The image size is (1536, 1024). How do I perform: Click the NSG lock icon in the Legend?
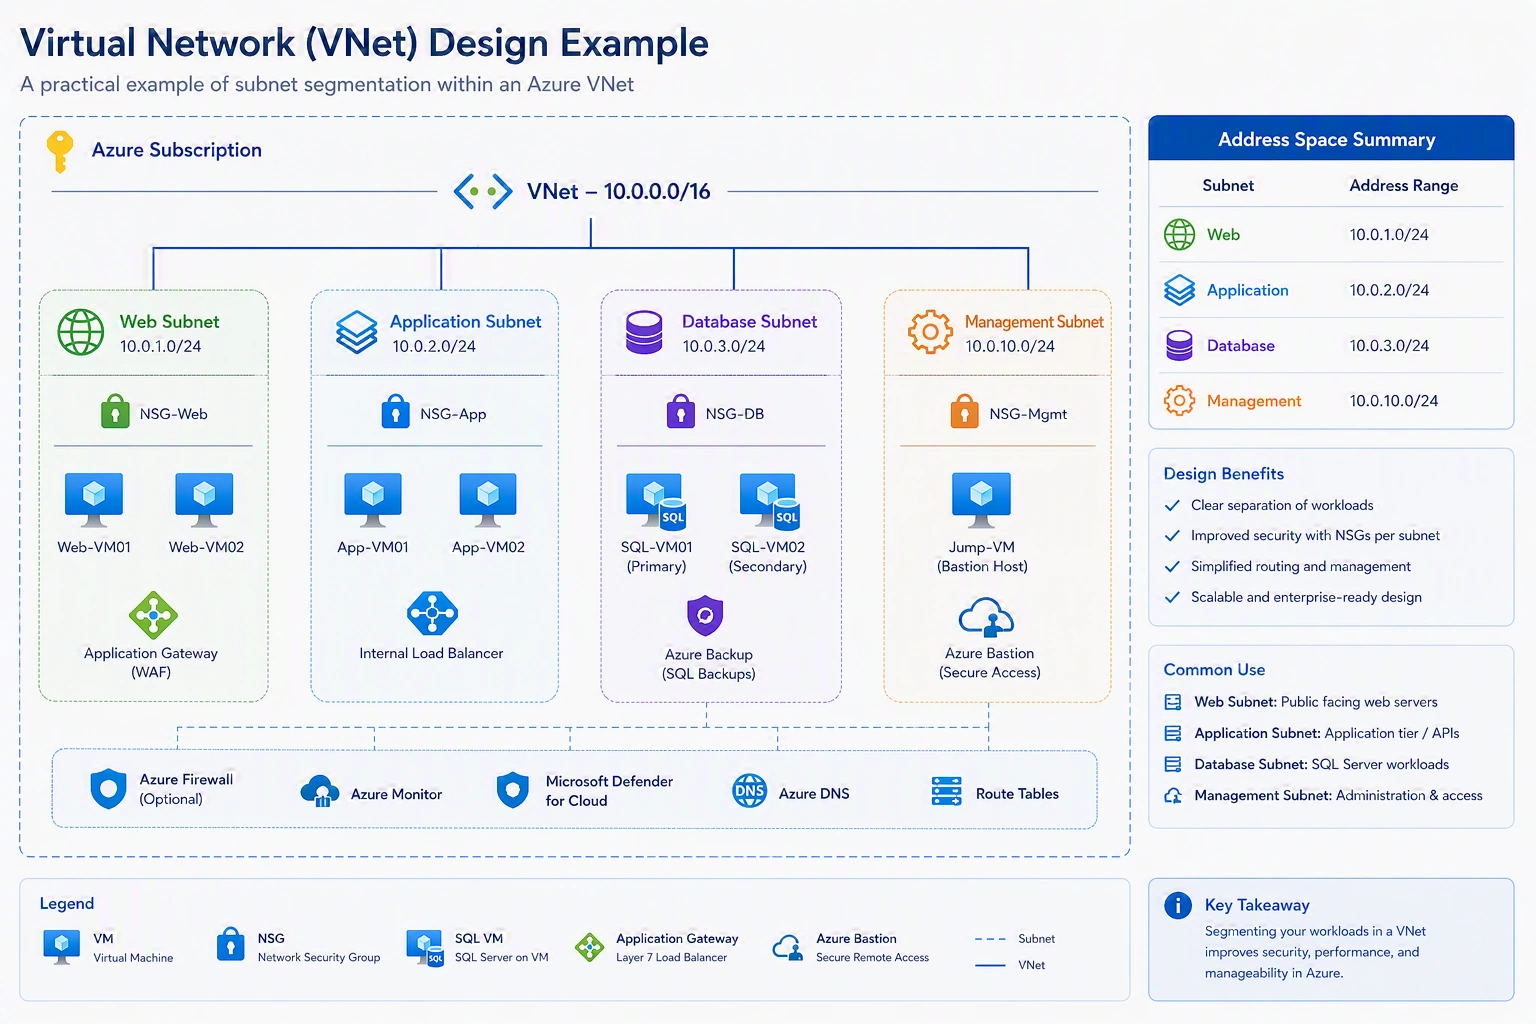[231, 945]
